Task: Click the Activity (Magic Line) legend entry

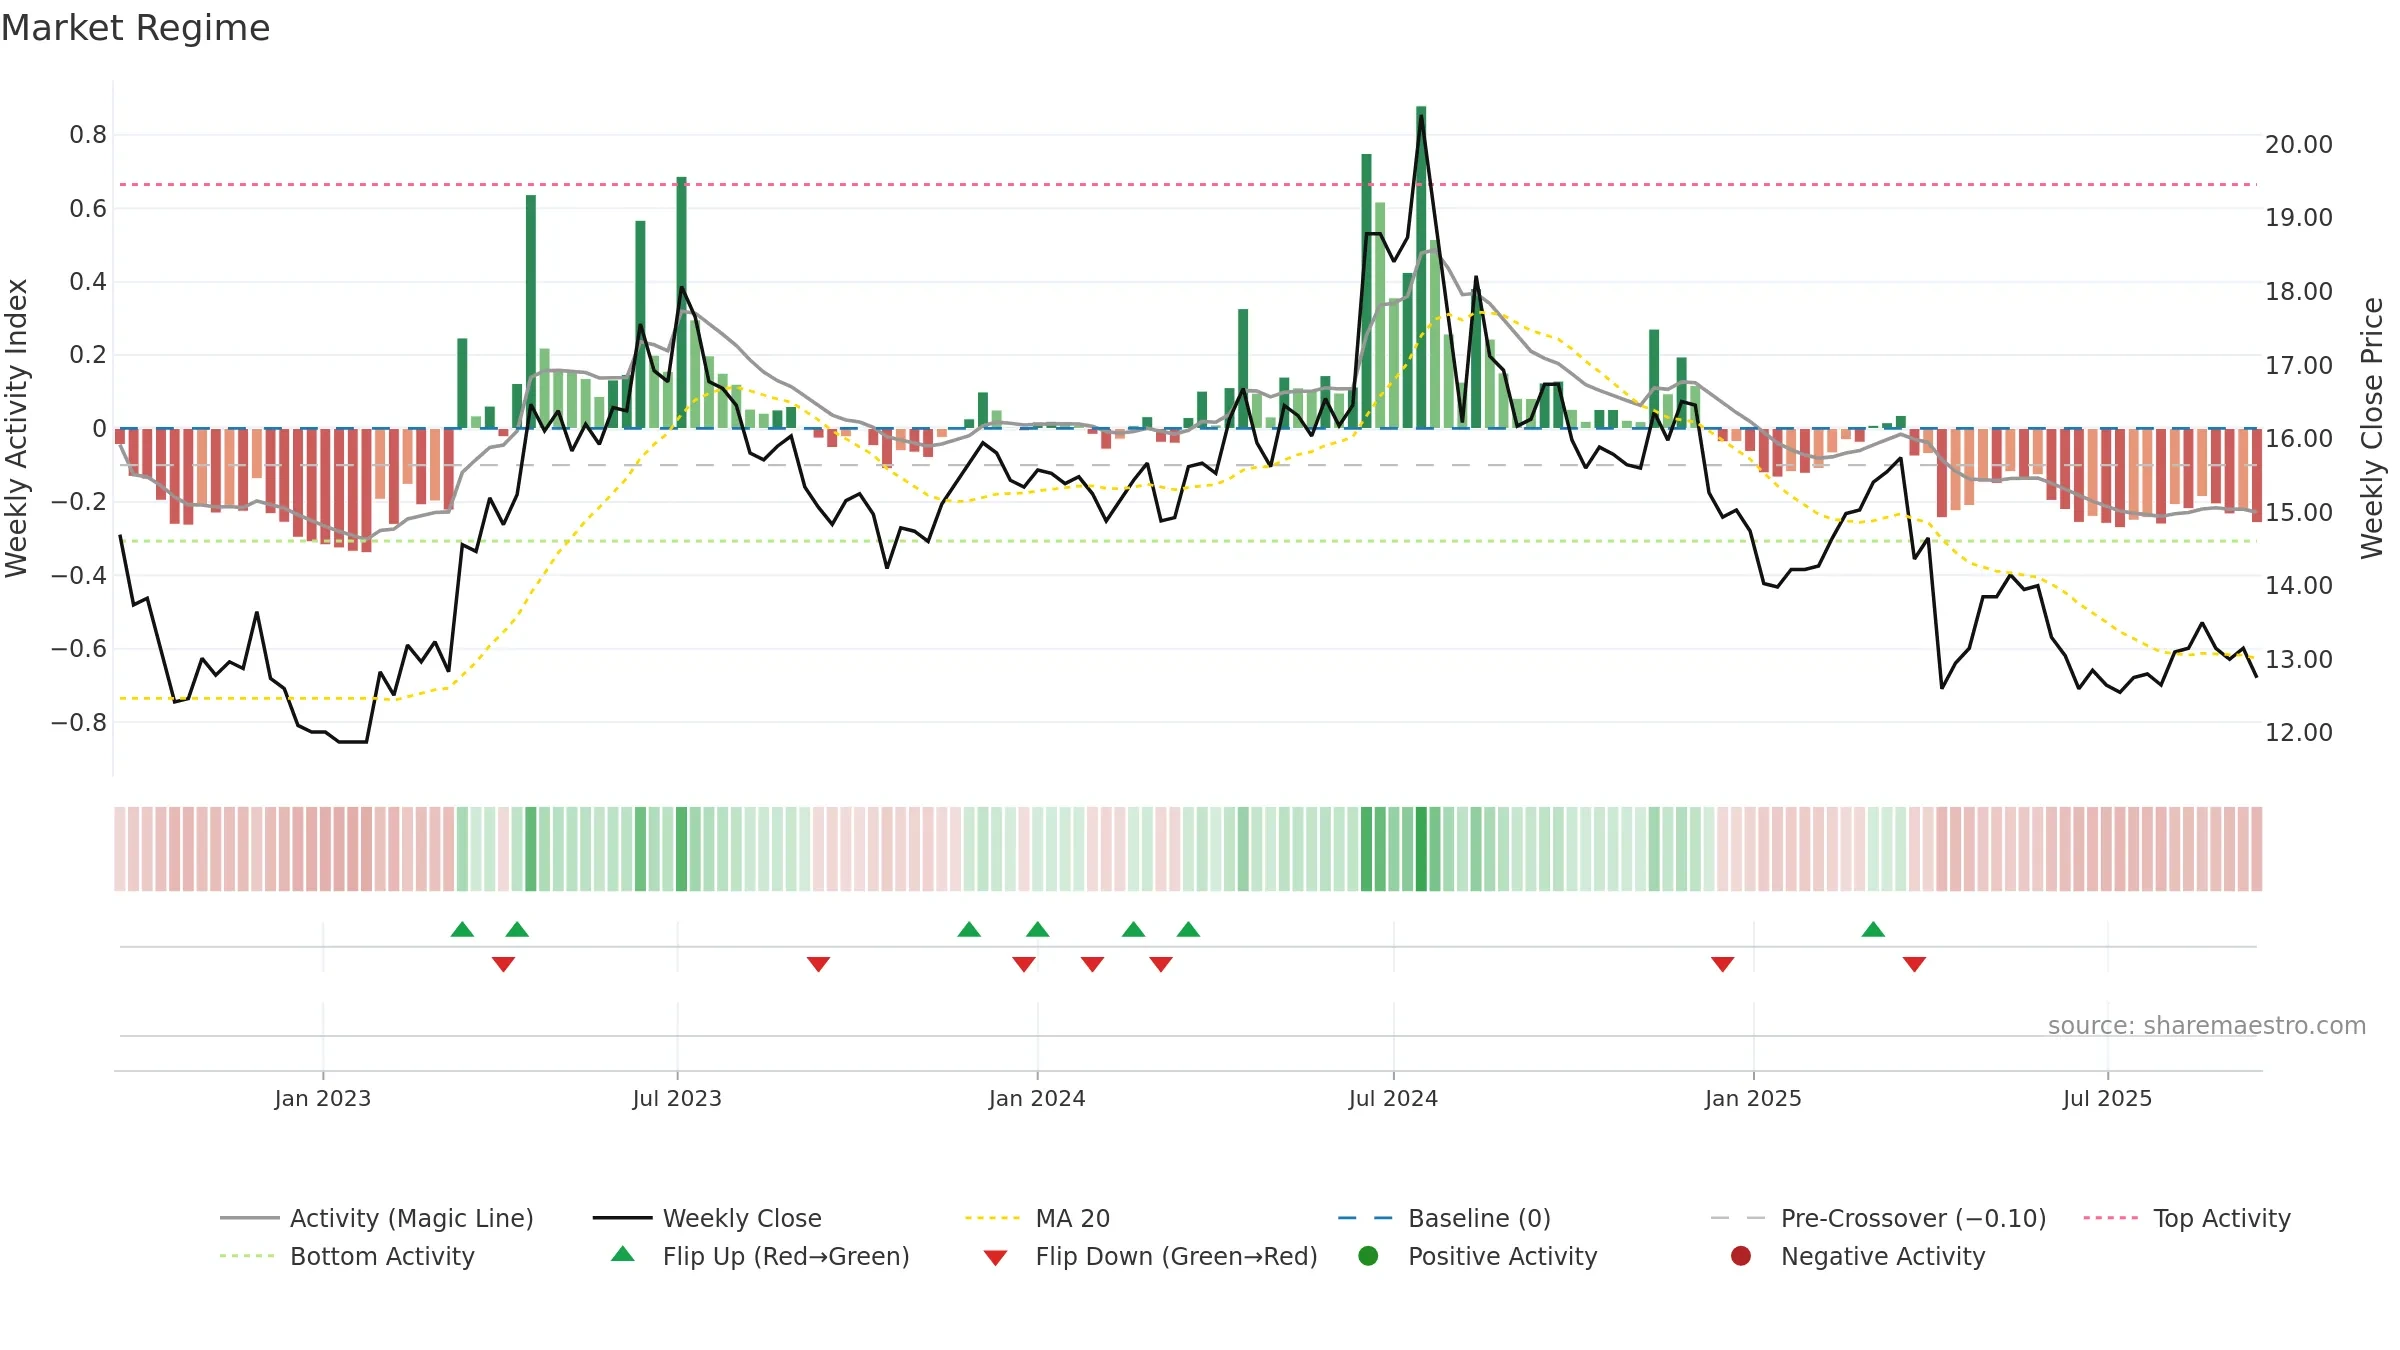Action: point(377,1218)
